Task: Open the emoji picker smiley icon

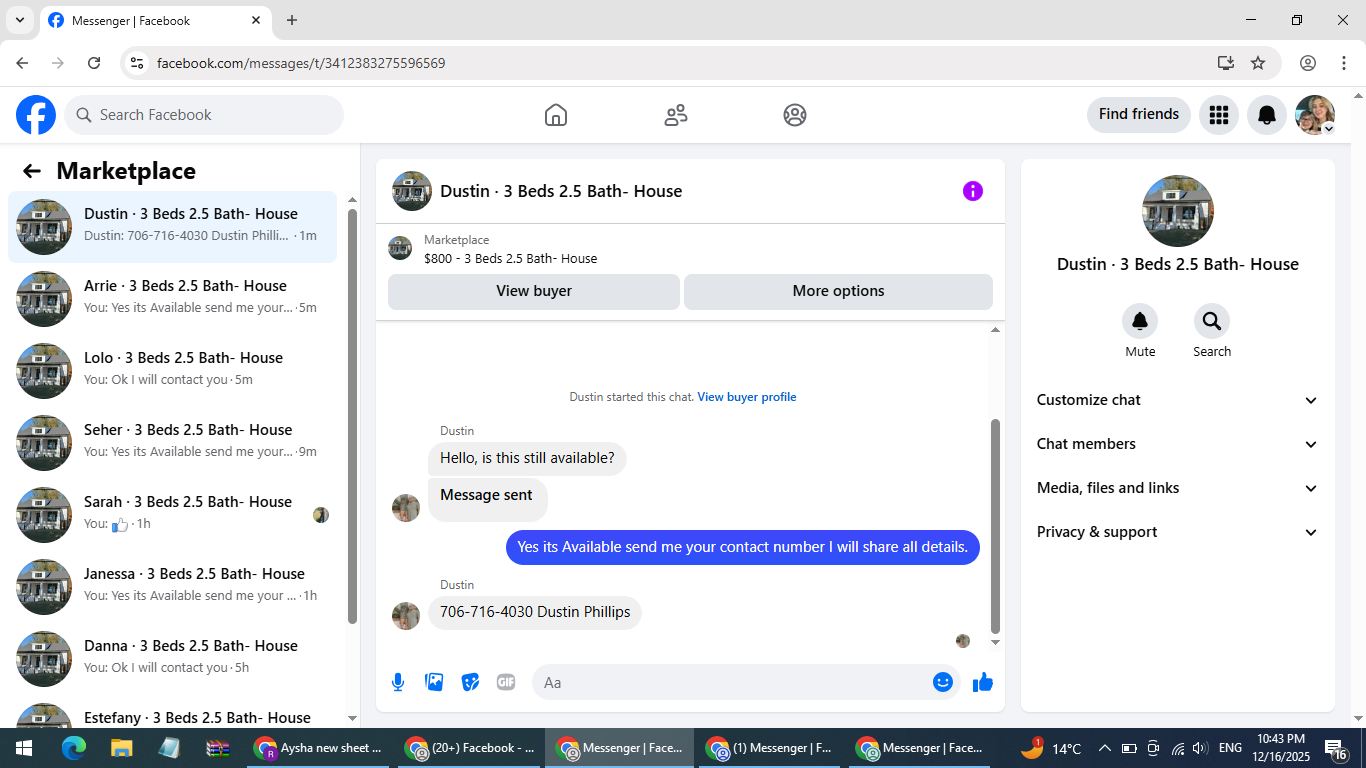Action: click(942, 682)
